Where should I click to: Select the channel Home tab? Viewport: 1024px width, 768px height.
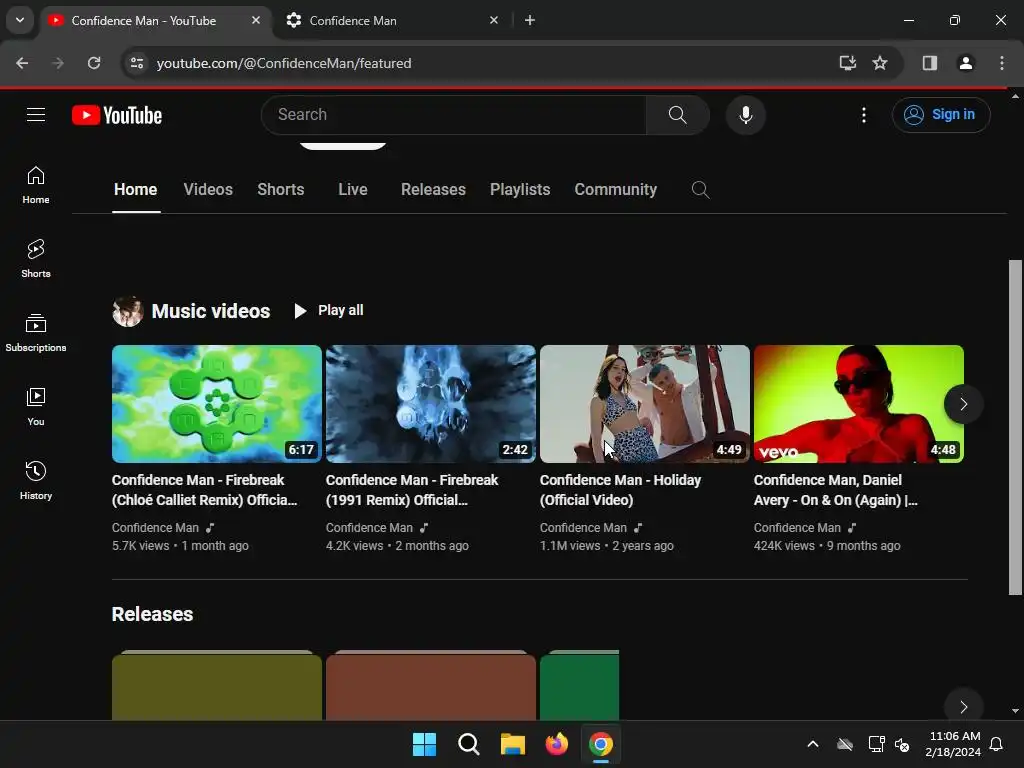point(136,189)
